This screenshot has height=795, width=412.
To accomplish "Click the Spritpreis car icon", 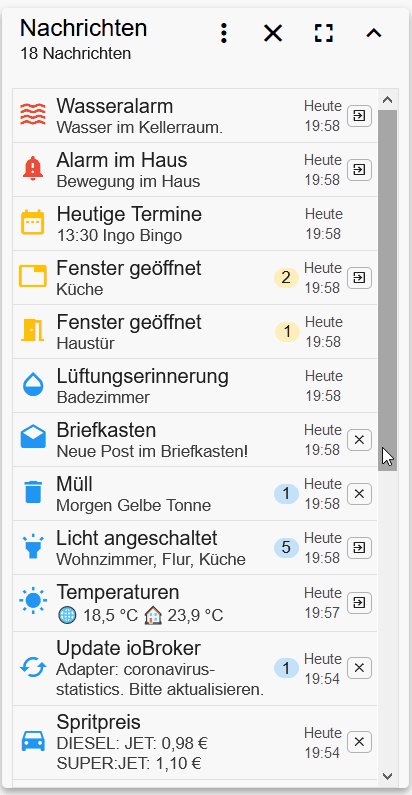I will click(33, 742).
